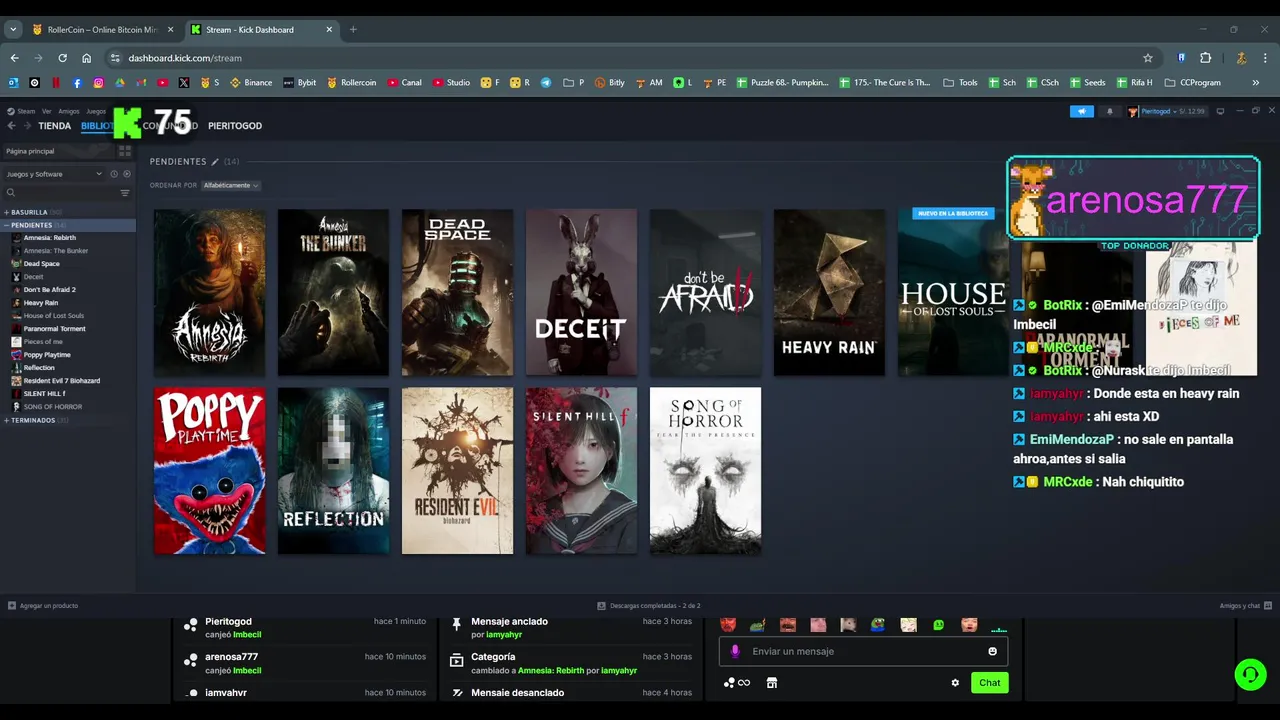Open Steam notifications bell icon

click(1109, 111)
